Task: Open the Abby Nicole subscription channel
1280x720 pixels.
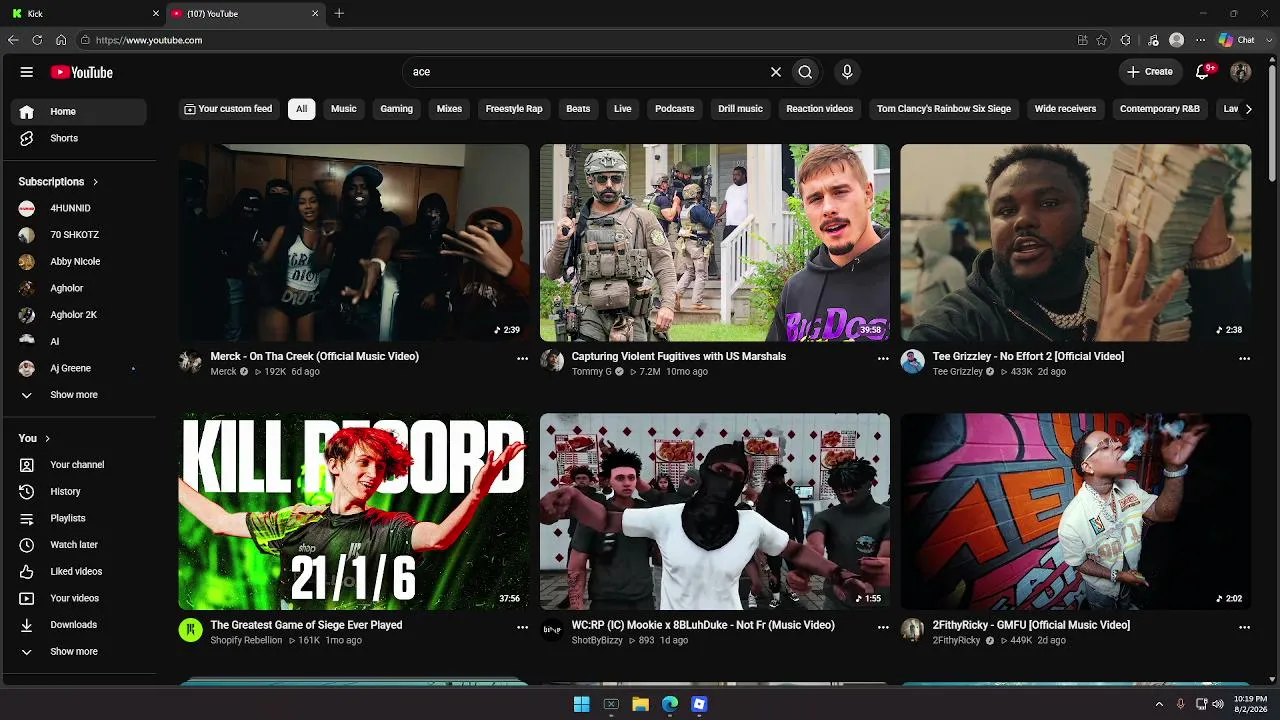Action: point(80,262)
